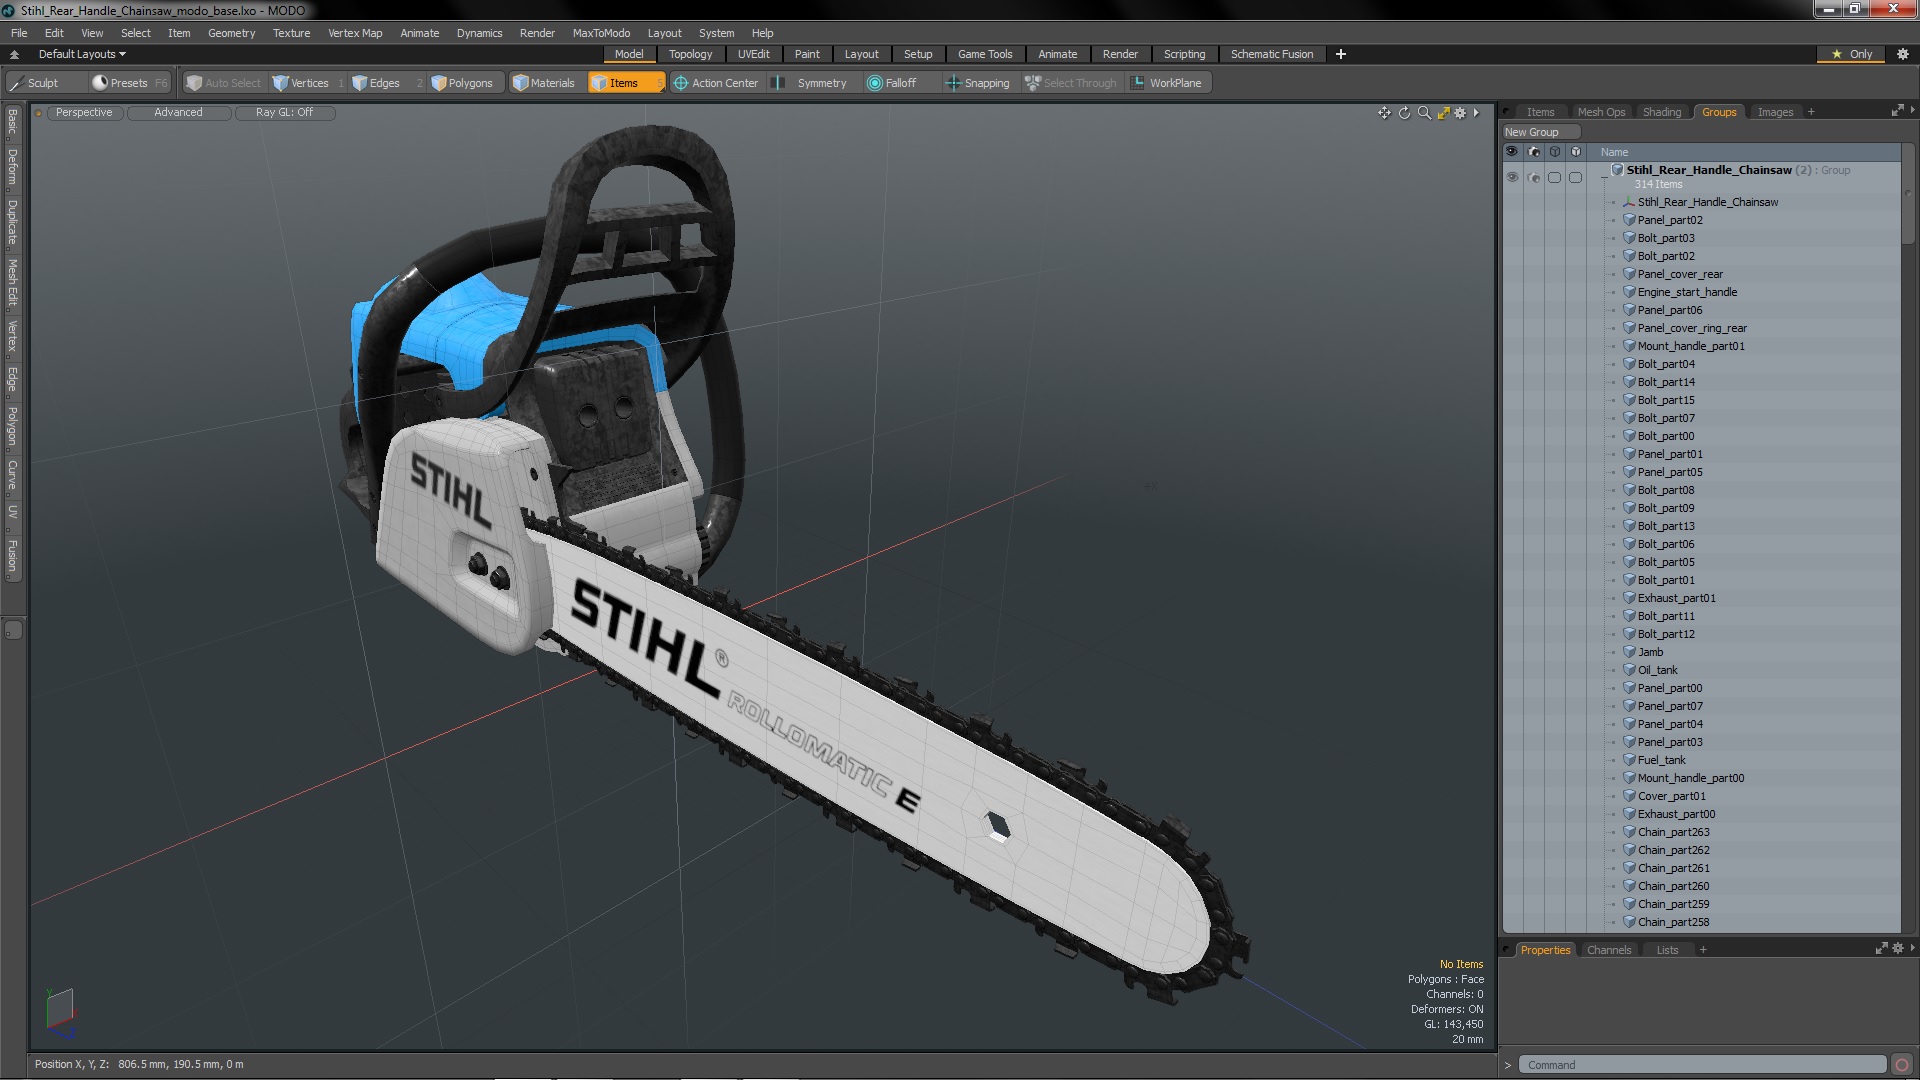Toggle render camera of the chainsaw group

(1533, 178)
